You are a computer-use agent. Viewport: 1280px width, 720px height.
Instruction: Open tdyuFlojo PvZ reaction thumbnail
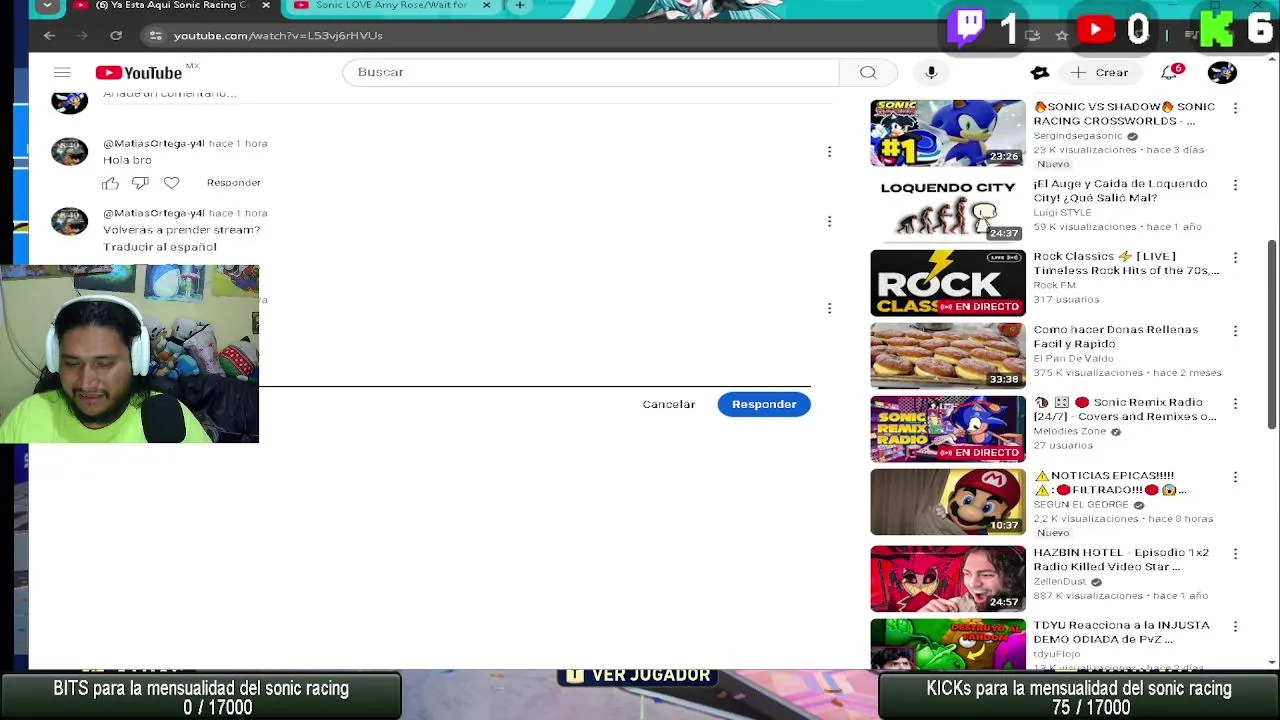(948, 644)
